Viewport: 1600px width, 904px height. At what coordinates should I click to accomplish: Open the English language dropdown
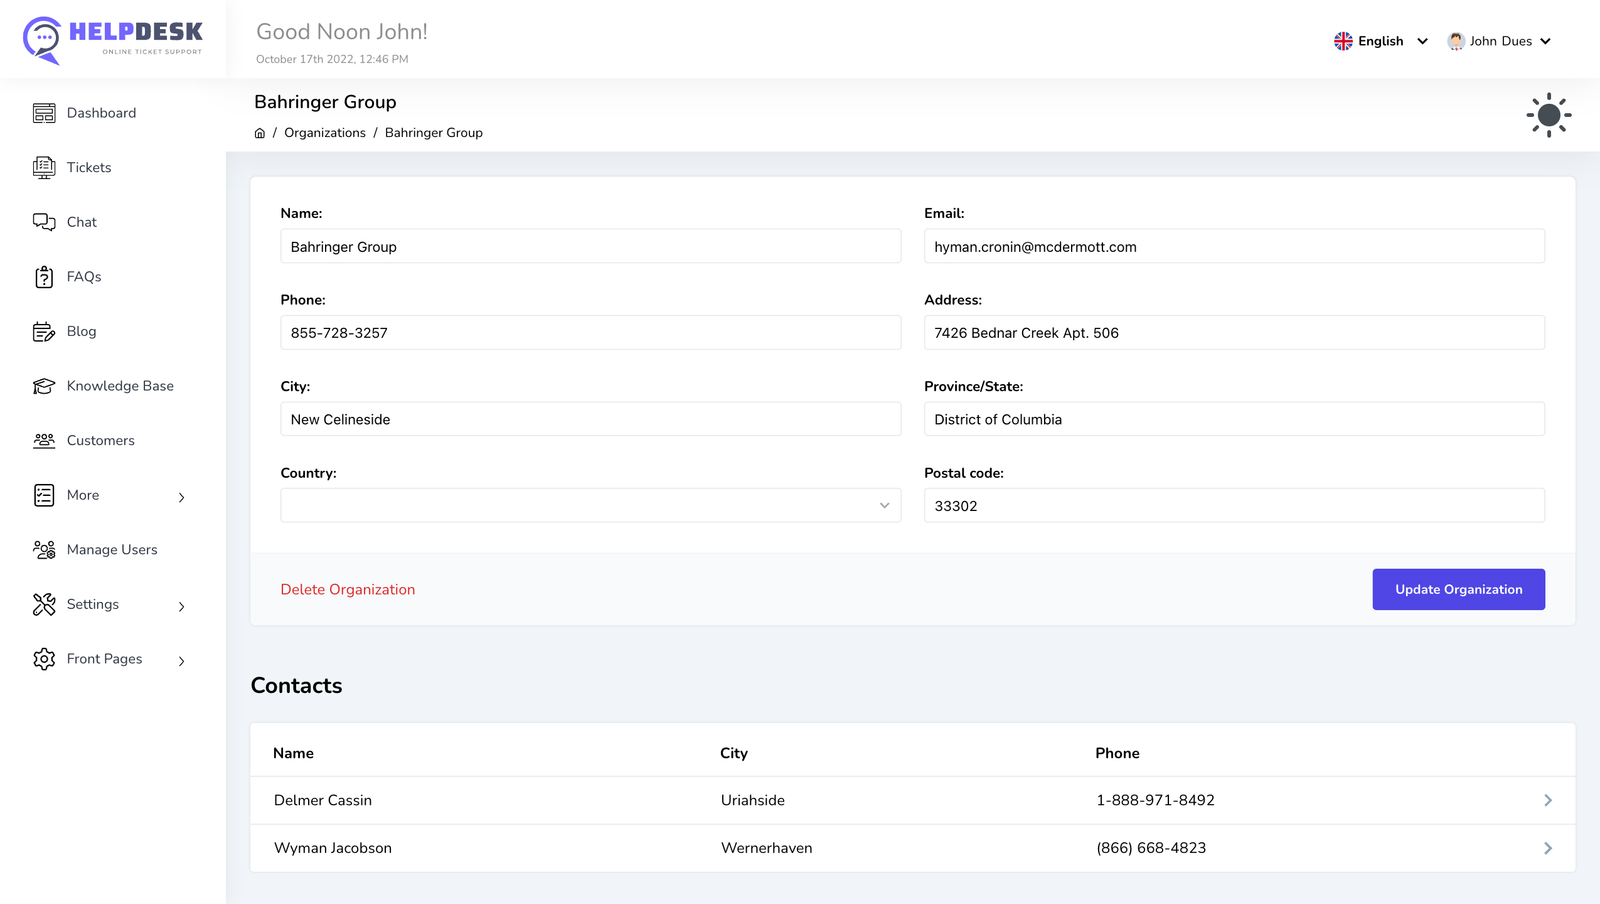[1380, 41]
